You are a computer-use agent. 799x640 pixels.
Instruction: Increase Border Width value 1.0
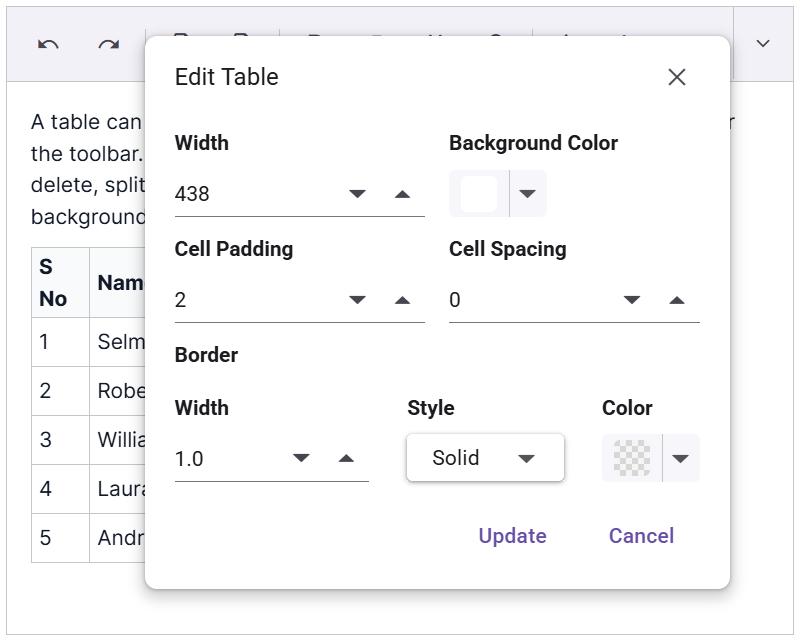pyautogui.click(x=347, y=458)
